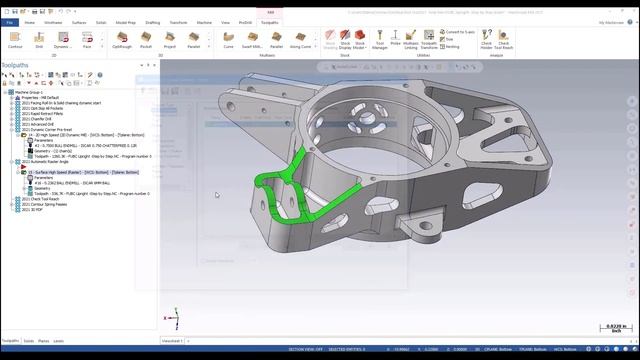The height and width of the screenshot is (360, 640).
Task: Expand the Properties - Mill Default node
Action: click(12, 98)
